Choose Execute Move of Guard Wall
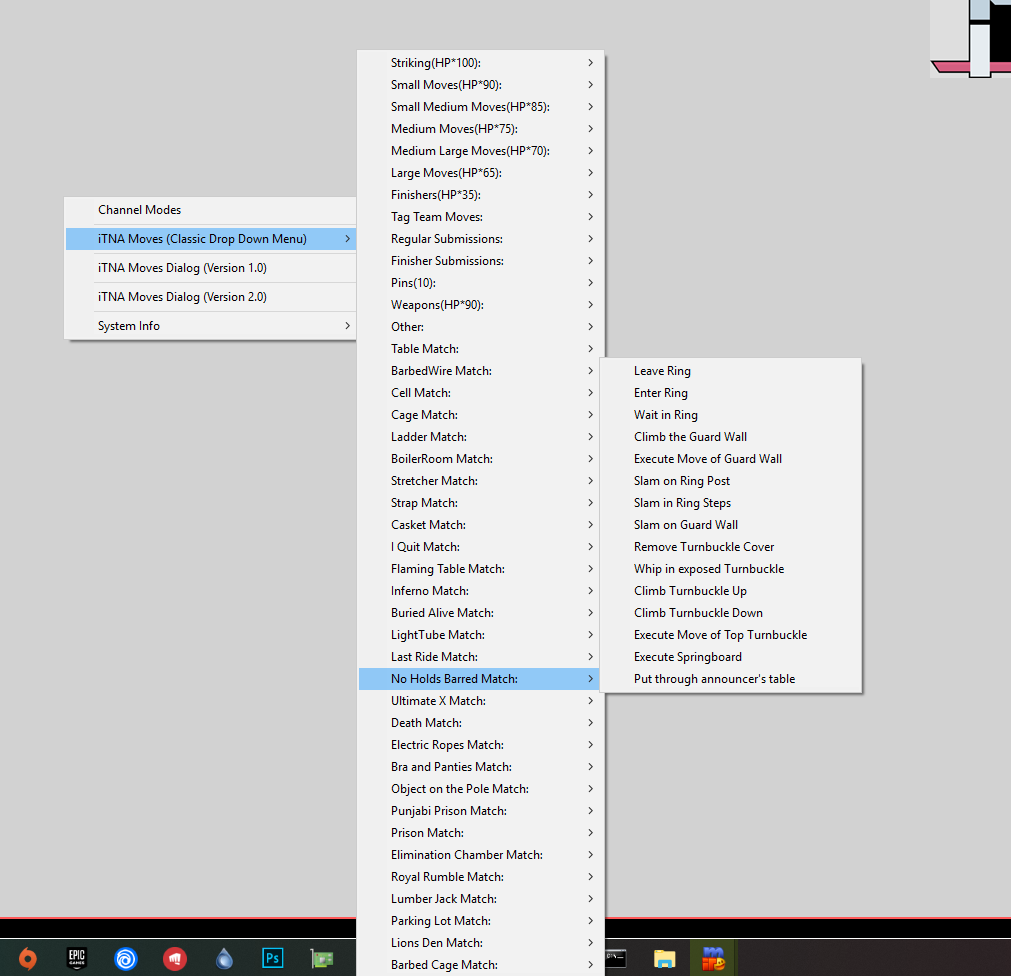The width and height of the screenshot is (1011, 976). pyautogui.click(x=731, y=458)
